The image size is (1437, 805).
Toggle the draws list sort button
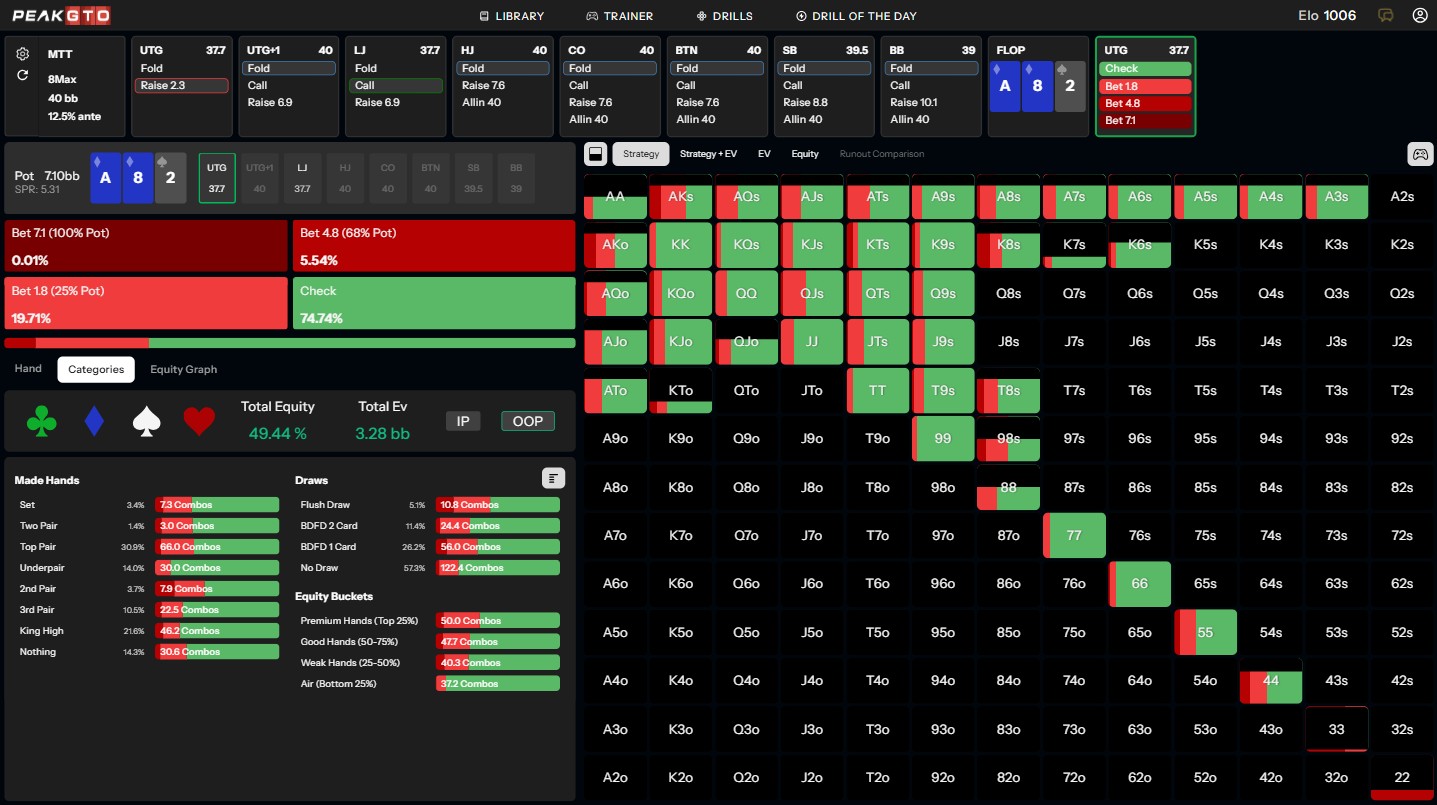(x=553, y=478)
